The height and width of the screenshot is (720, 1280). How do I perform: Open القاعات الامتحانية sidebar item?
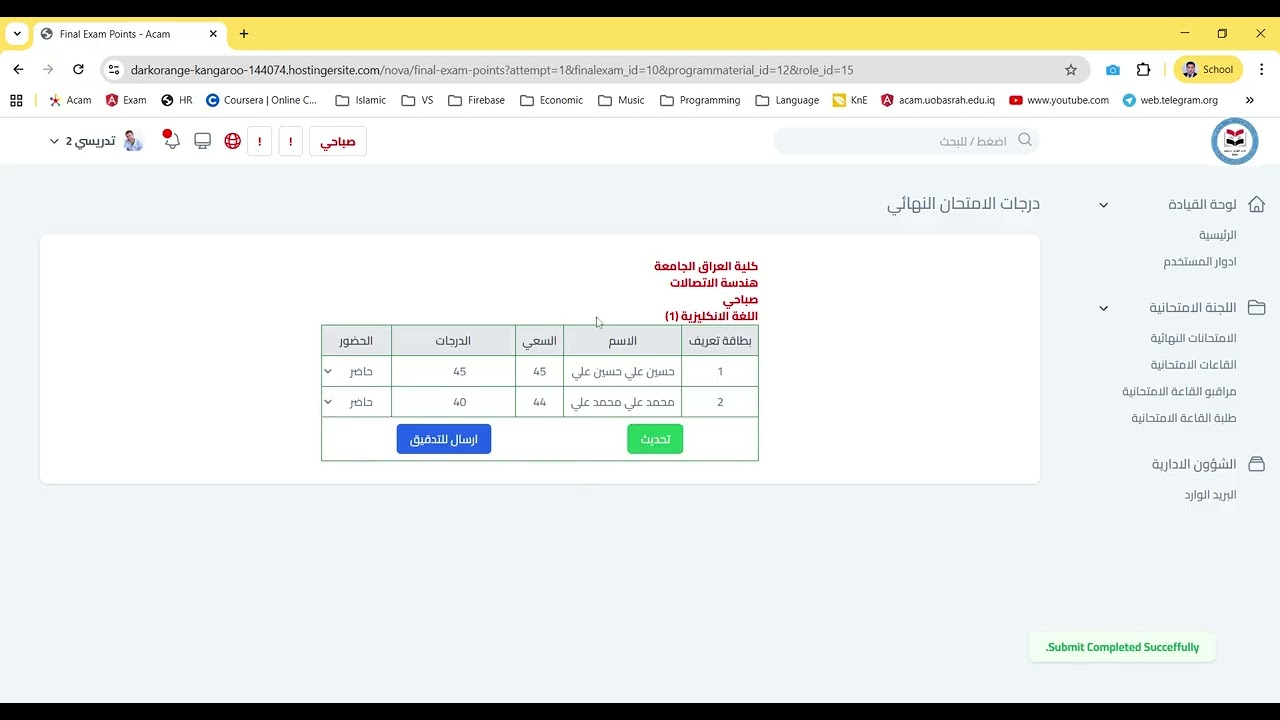[x=1193, y=365]
